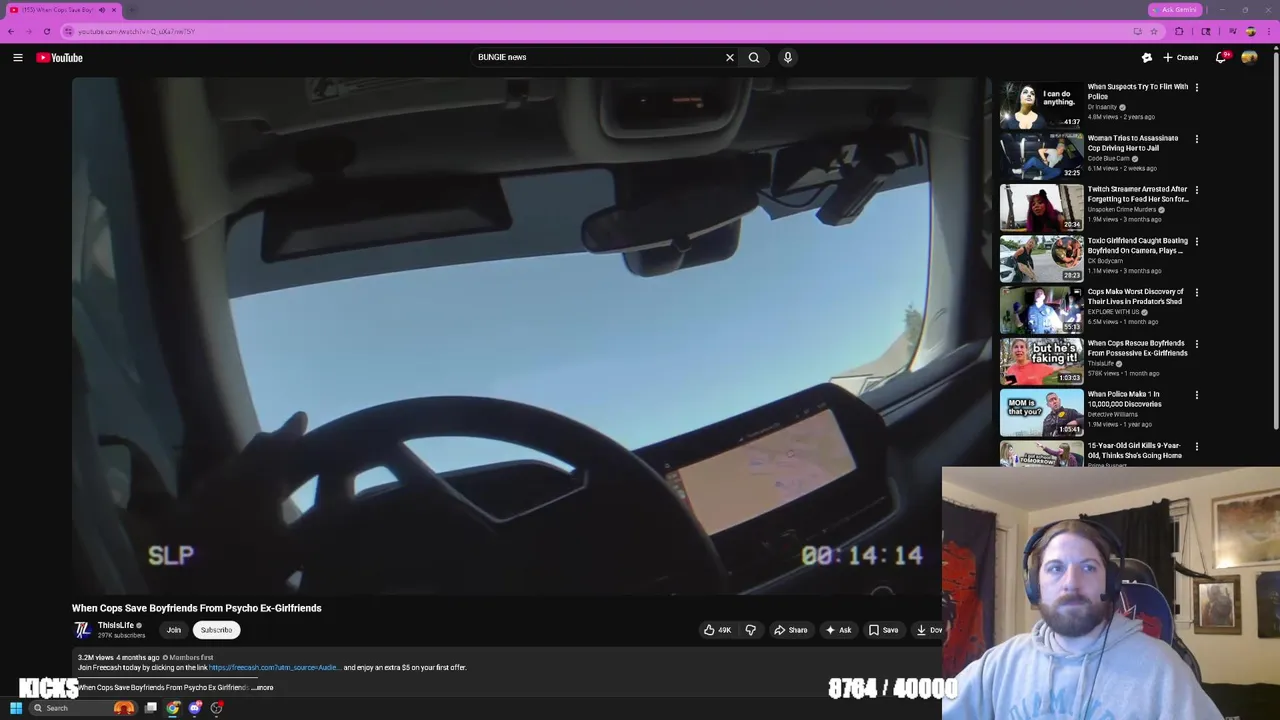Screen dimensions: 1280x720
Task: Join the ThisIsLife channel membership
Action: point(173,630)
